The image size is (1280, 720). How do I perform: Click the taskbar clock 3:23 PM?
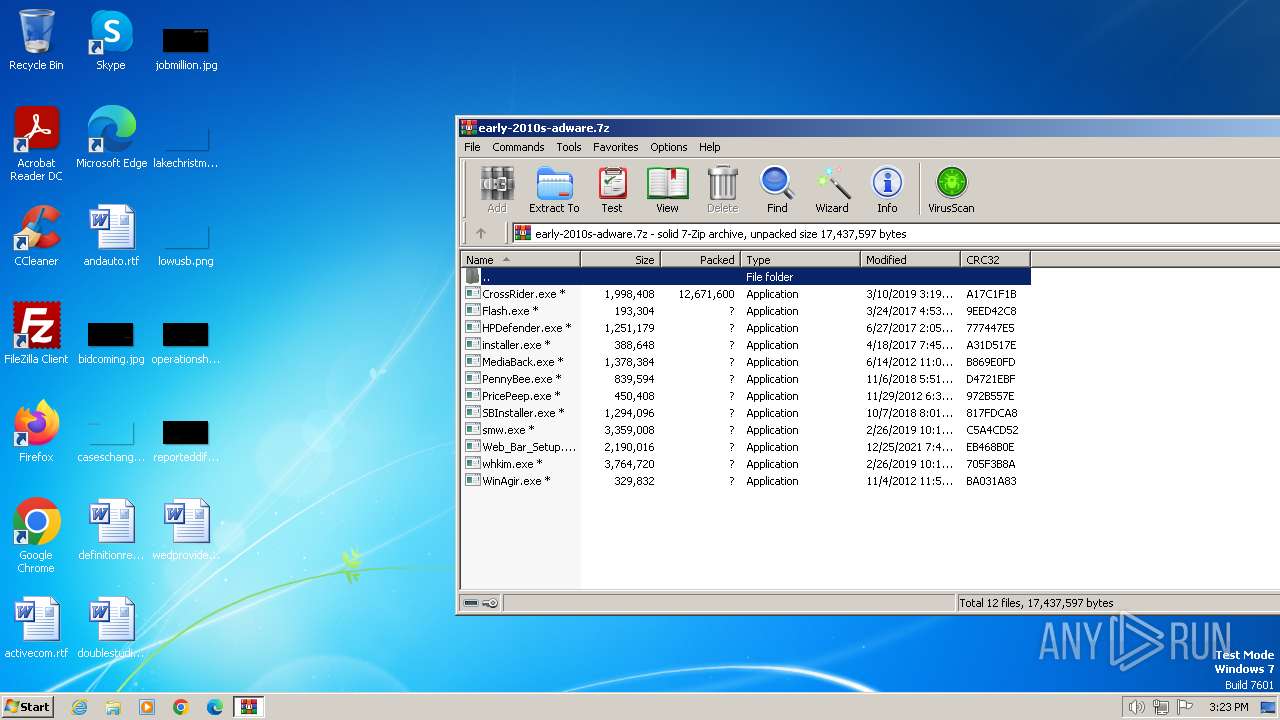tap(1228, 707)
